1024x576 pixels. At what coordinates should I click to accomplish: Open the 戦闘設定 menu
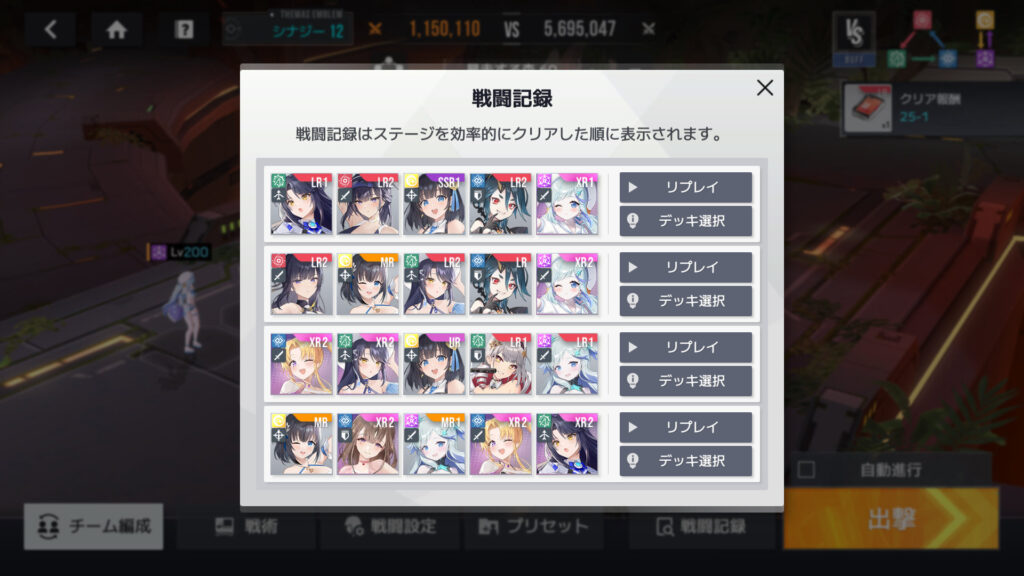(391, 526)
